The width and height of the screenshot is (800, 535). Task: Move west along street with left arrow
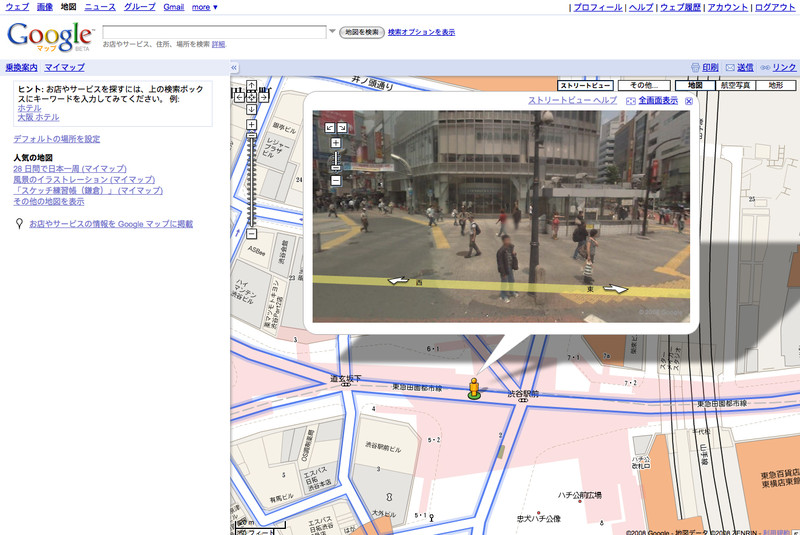[x=398, y=281]
